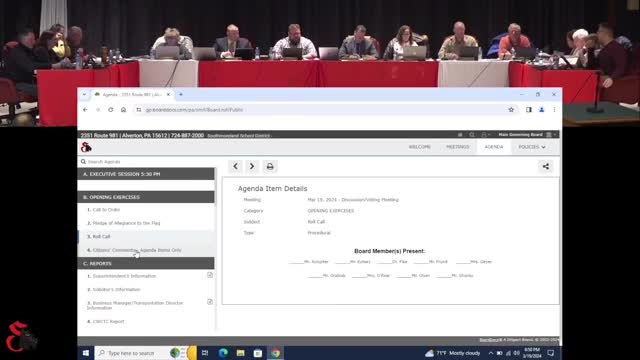Image resolution: width=640 pixels, height=360 pixels.
Task: Select the Roll Call agenda item
Action: point(146,236)
